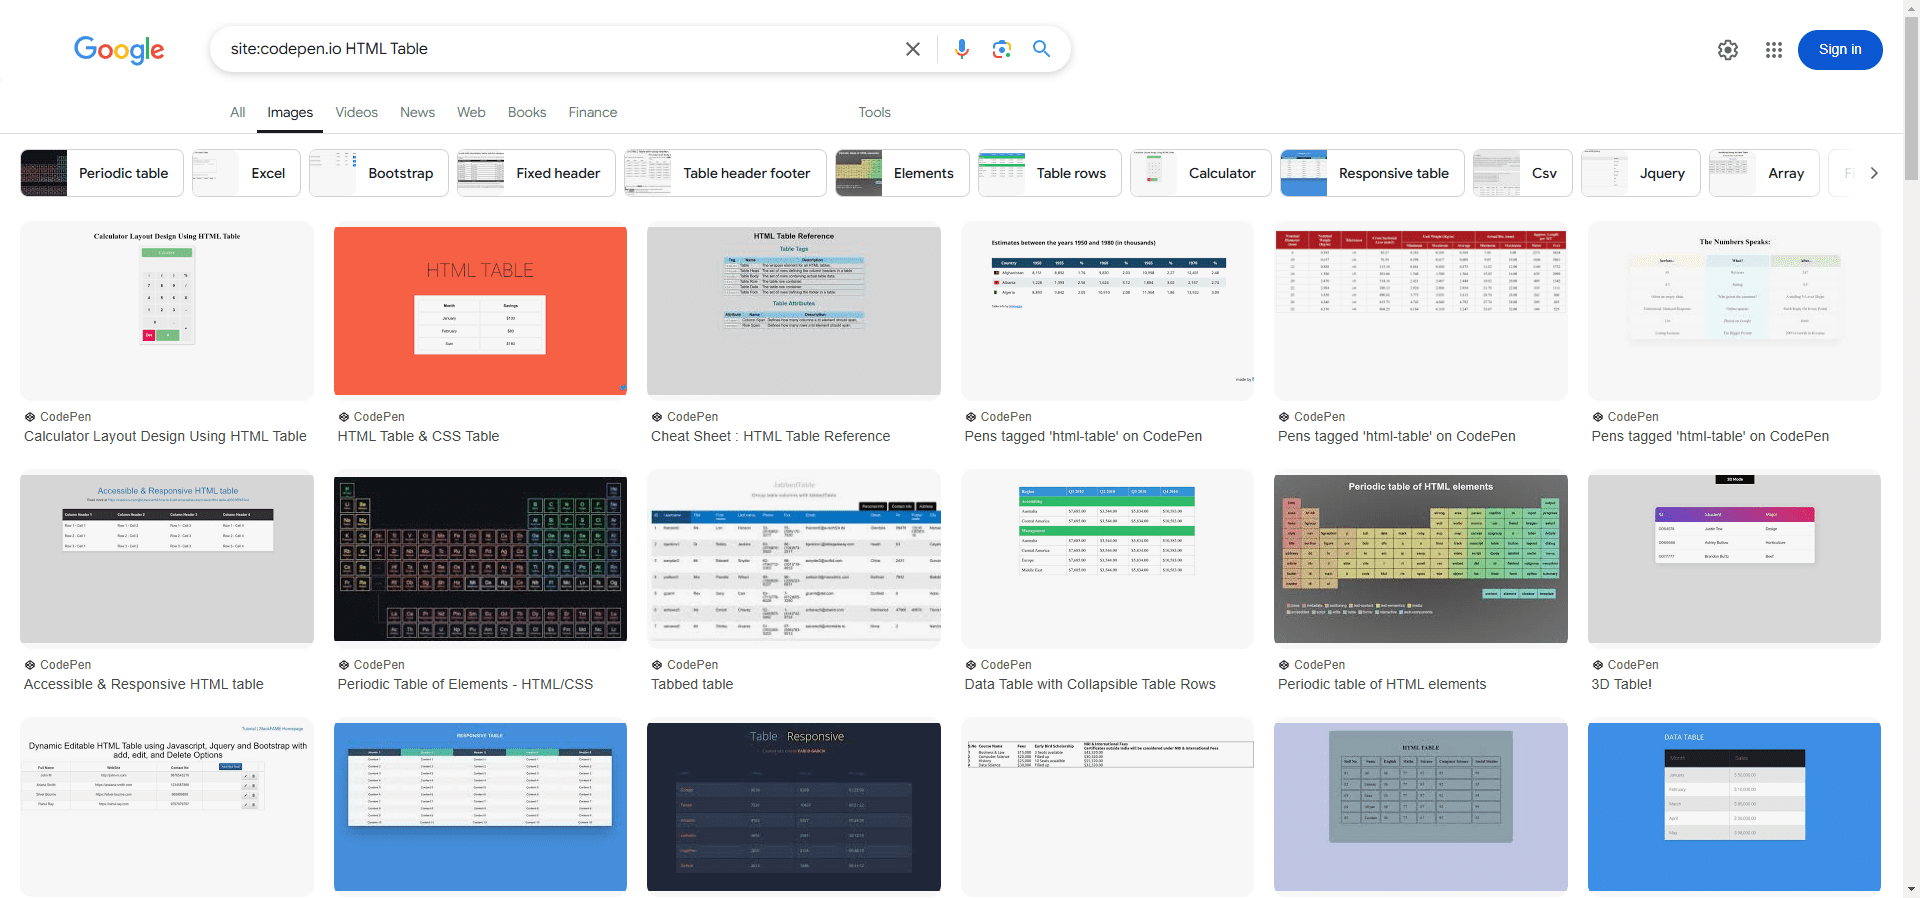Filter by Responsive table chip
The image size is (1920, 898).
point(1372,173)
